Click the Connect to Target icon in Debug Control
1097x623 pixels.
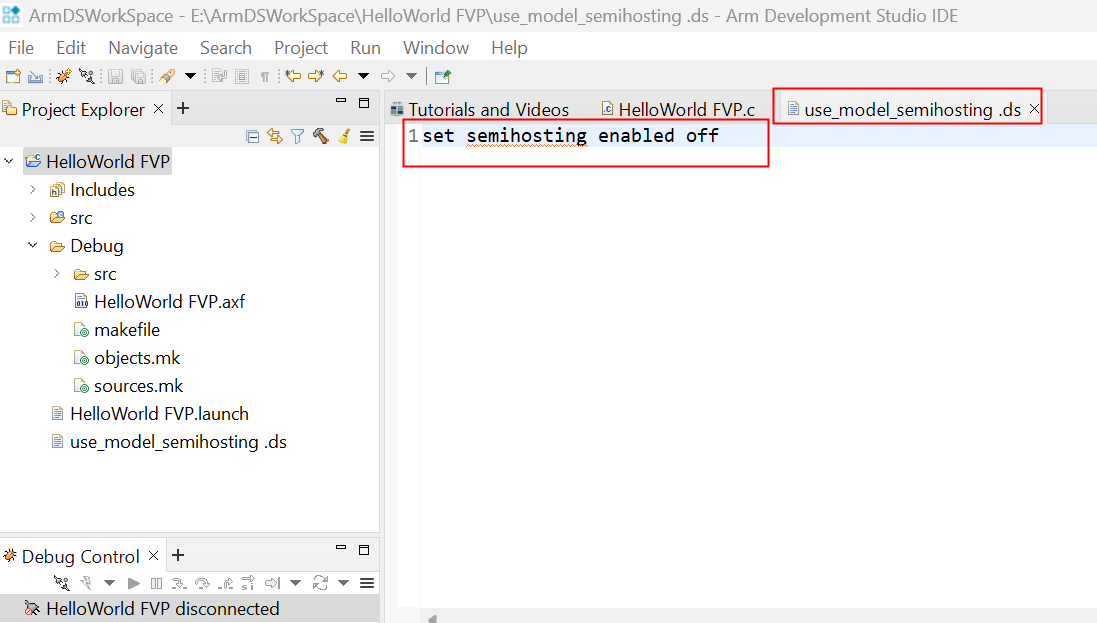(62, 583)
